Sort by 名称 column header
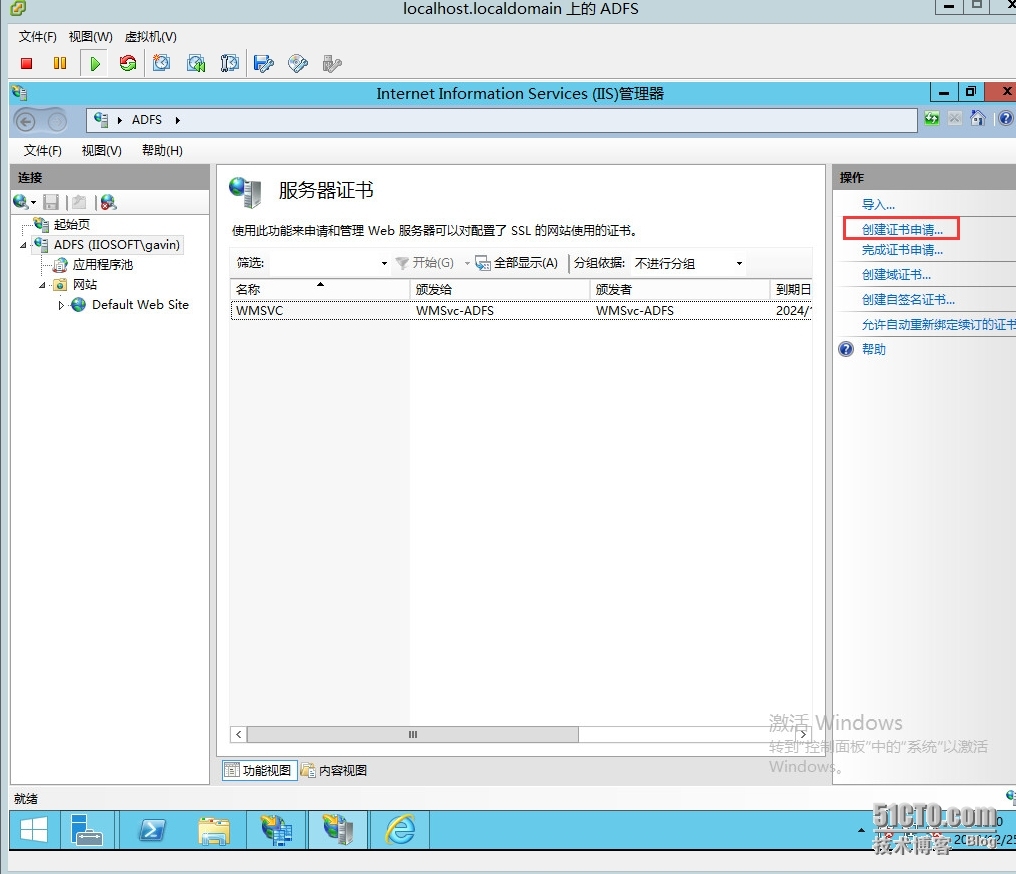 click(x=319, y=290)
